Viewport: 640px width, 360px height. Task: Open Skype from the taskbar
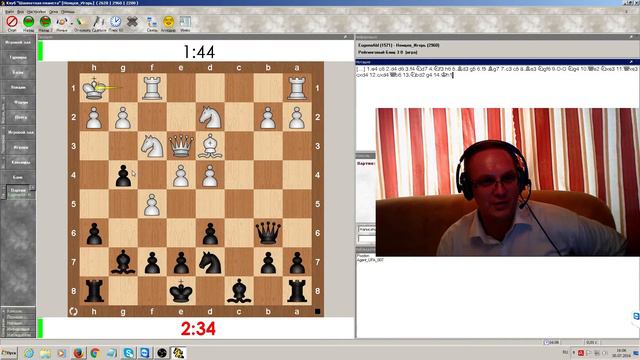[x=128, y=353]
